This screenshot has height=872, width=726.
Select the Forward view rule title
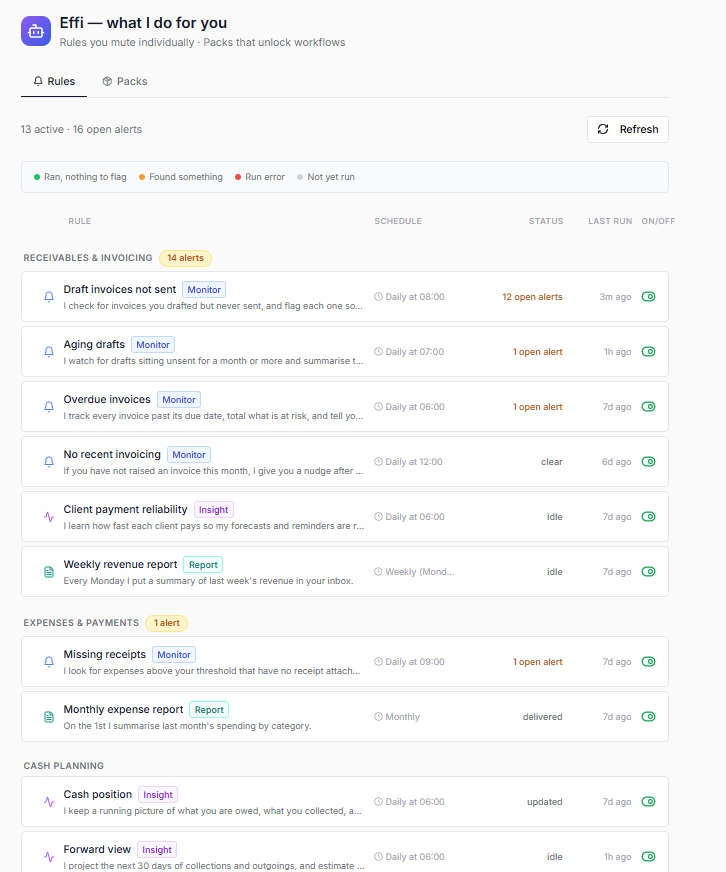97,849
